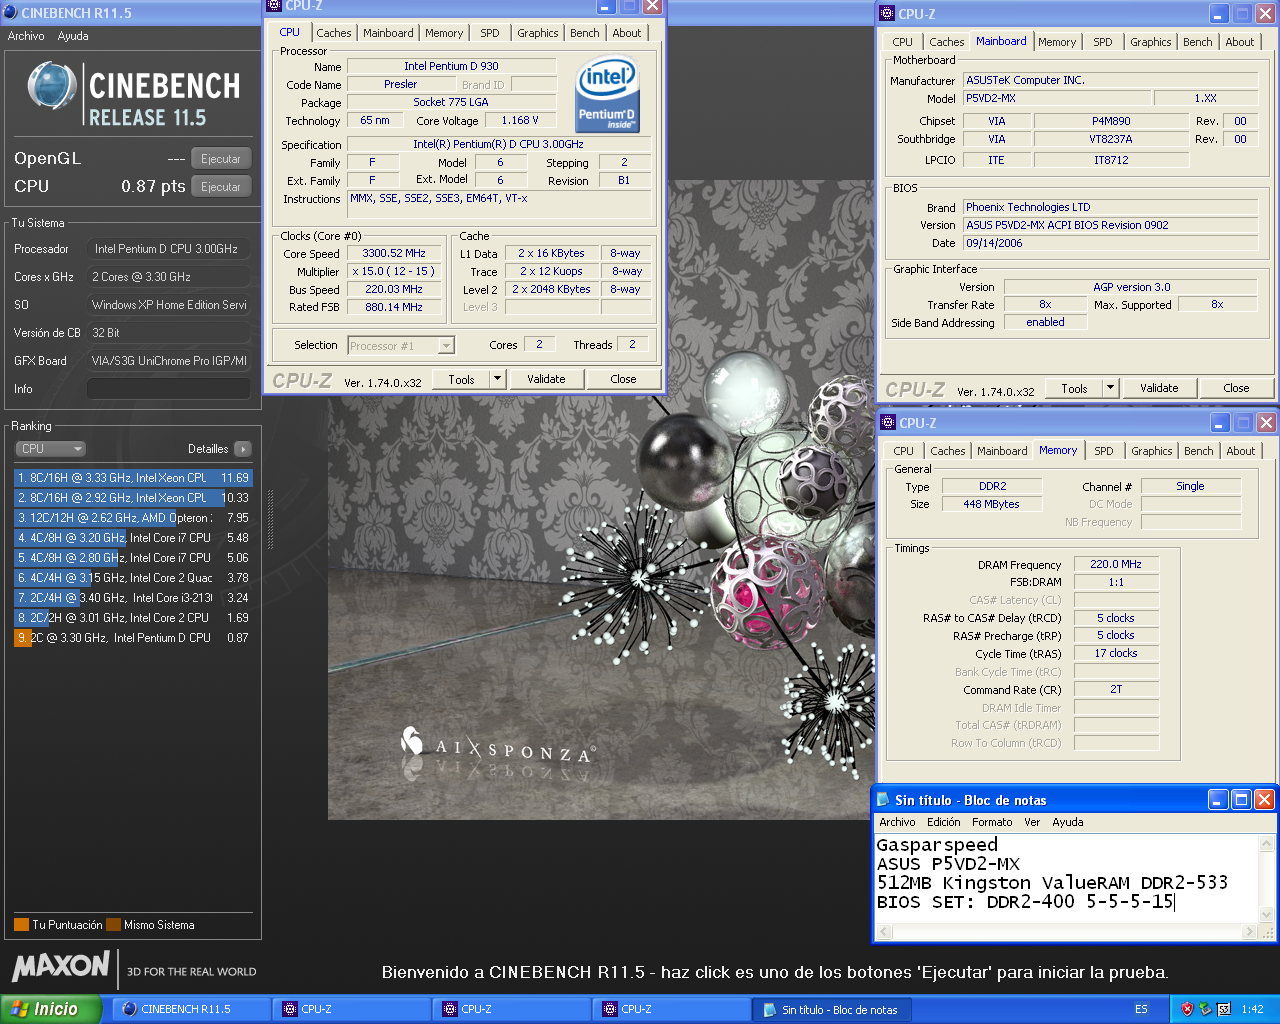Click Close in the CPU-Z CPU window

click(x=623, y=379)
